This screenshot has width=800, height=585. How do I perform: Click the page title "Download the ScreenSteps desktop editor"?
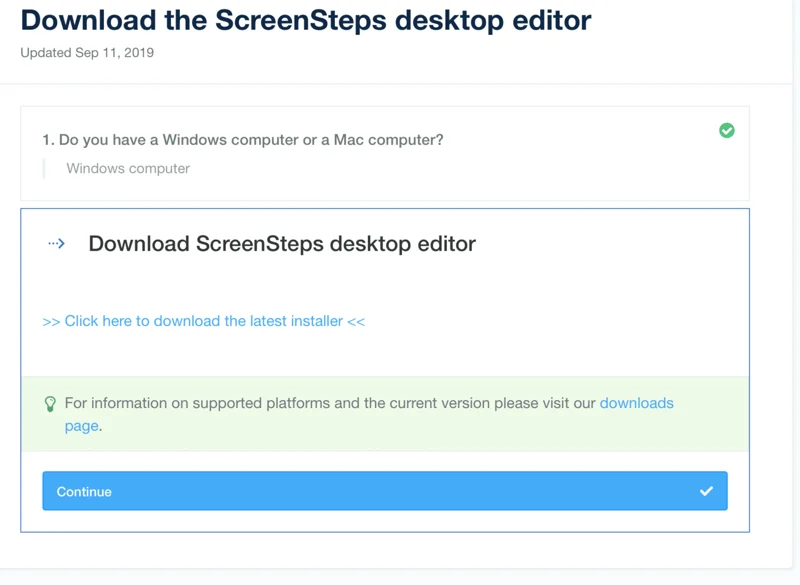tap(306, 20)
